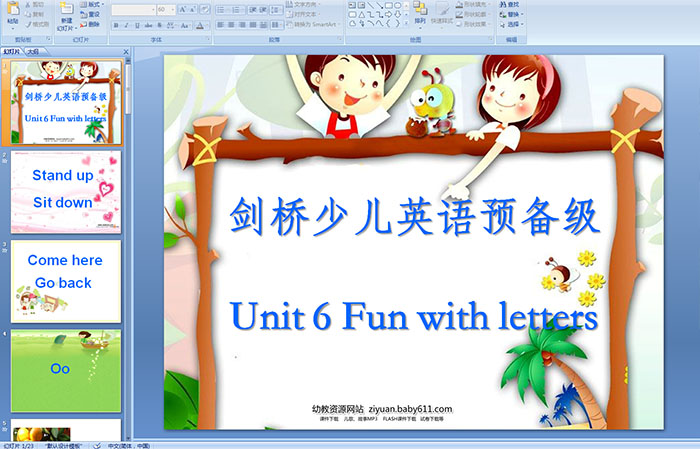Viewport: 700px width, 449px height.
Task: Decrease the paragraph indent level
Action: coord(253,9)
